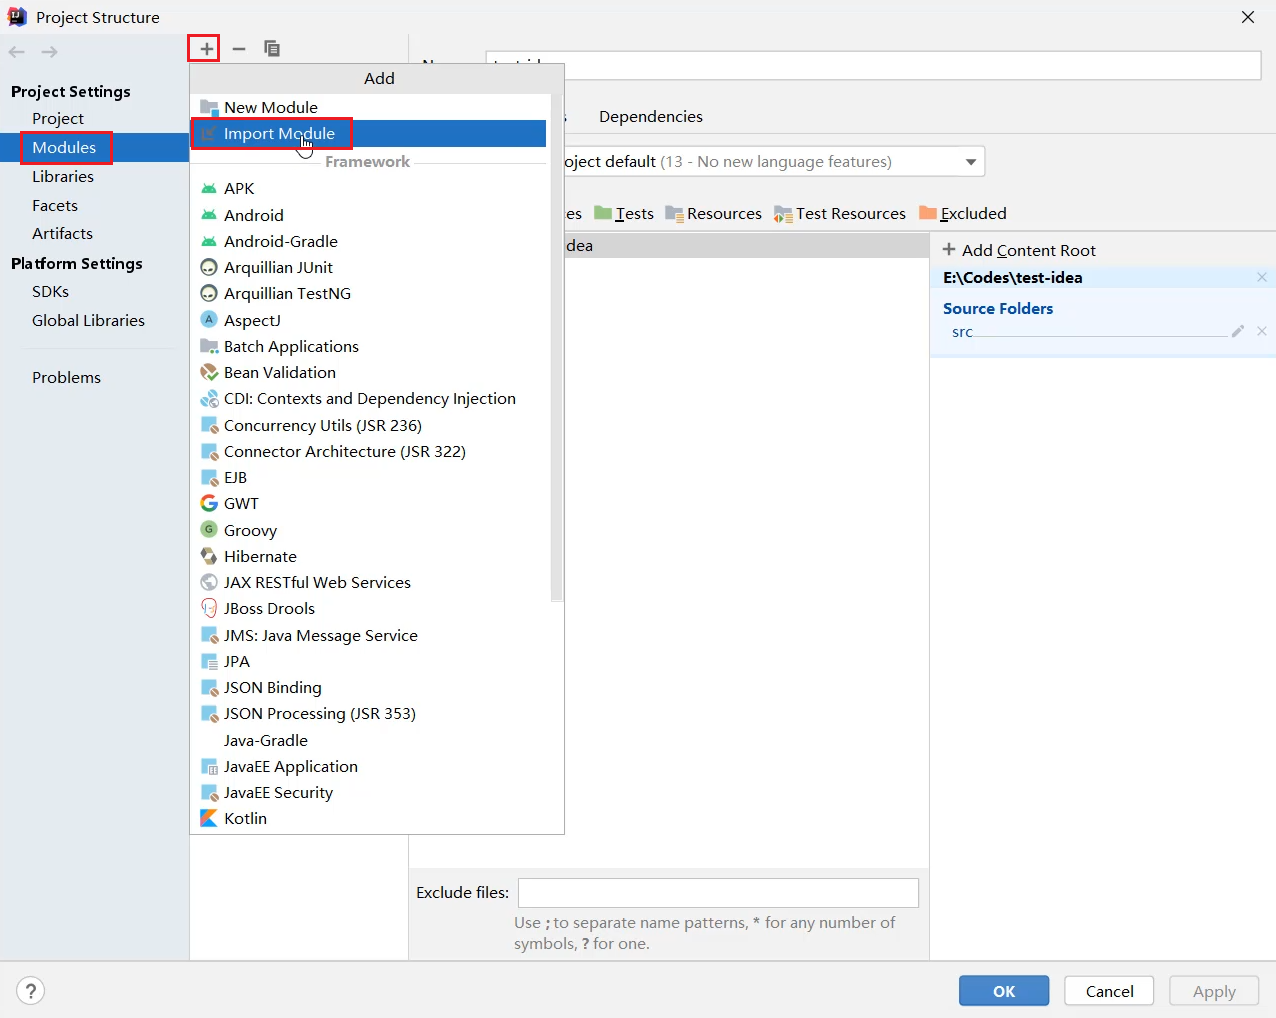The image size is (1276, 1018).
Task: Switch to the Dependencies tab
Action: [x=650, y=116]
